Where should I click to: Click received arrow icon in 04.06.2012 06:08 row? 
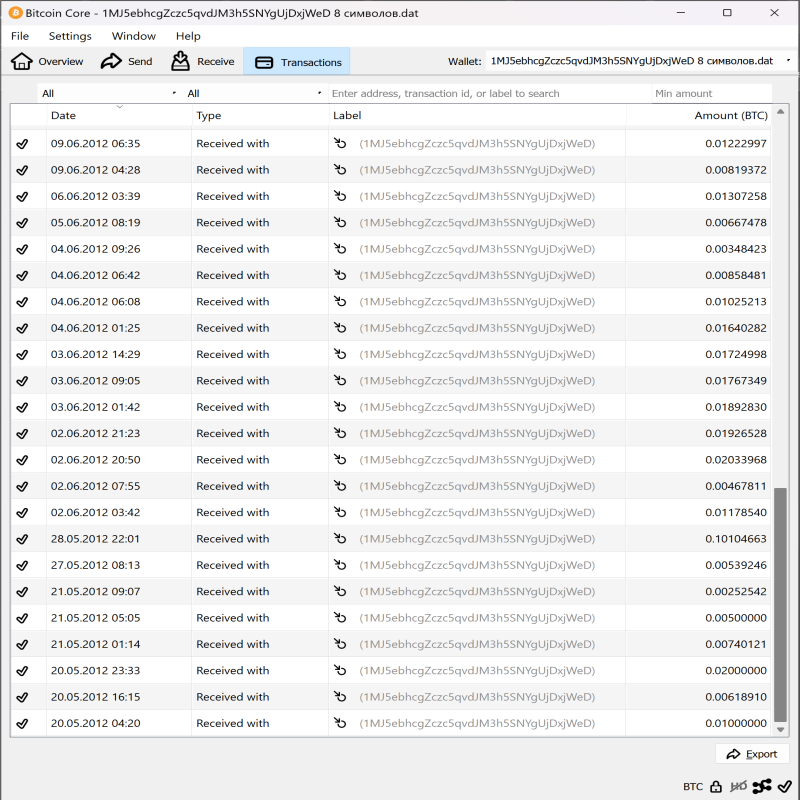click(x=340, y=302)
